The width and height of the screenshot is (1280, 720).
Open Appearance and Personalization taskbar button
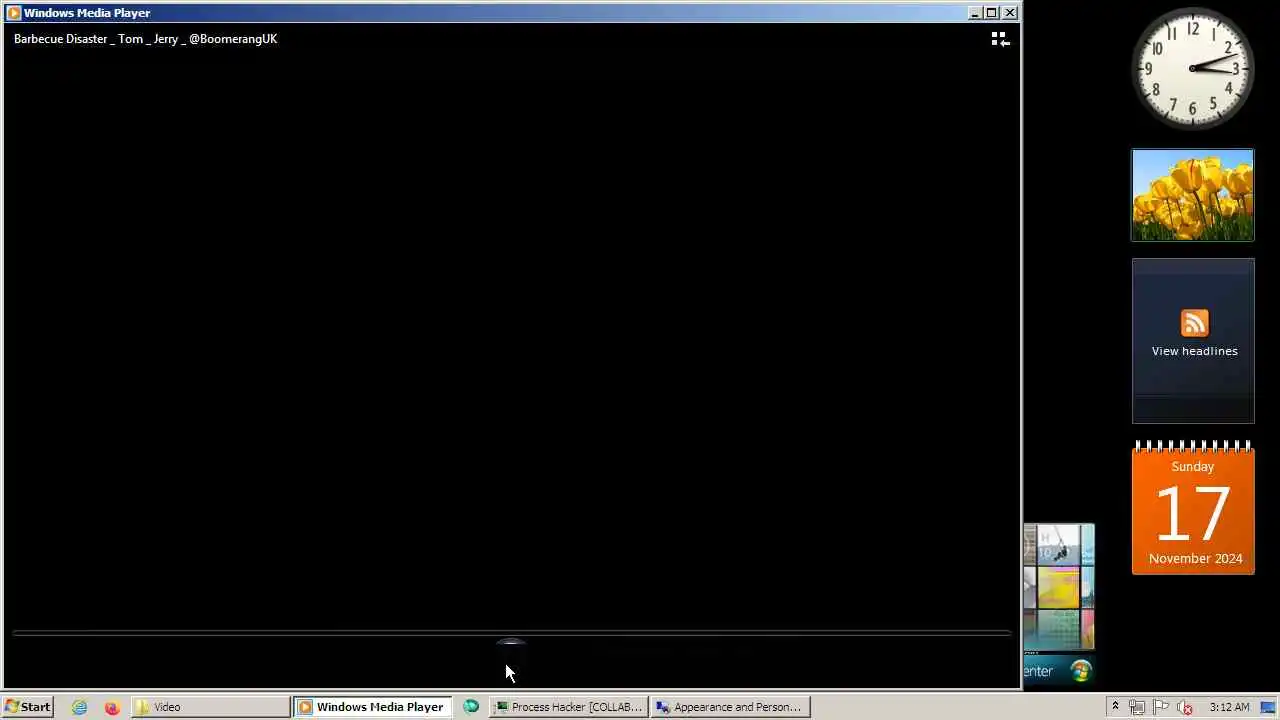point(730,707)
